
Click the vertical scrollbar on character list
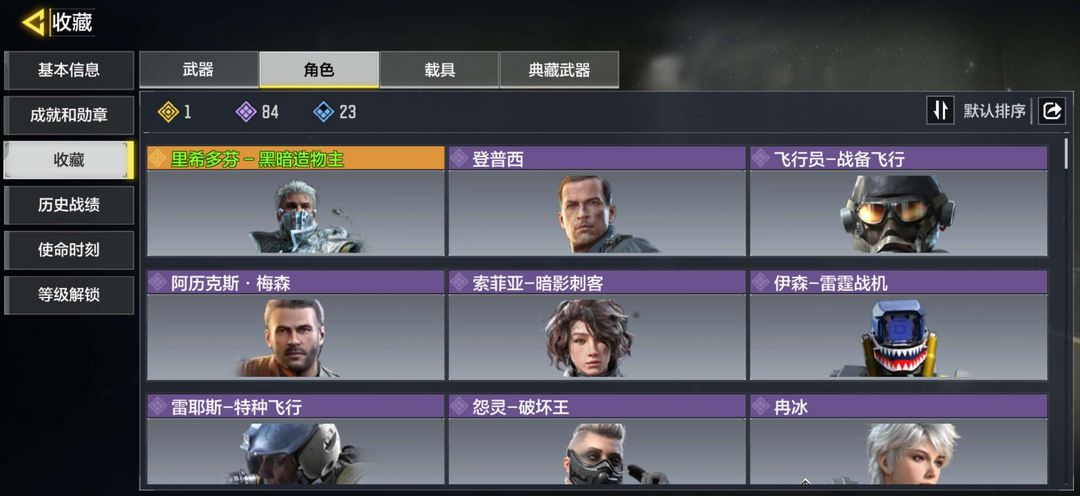click(x=1067, y=154)
